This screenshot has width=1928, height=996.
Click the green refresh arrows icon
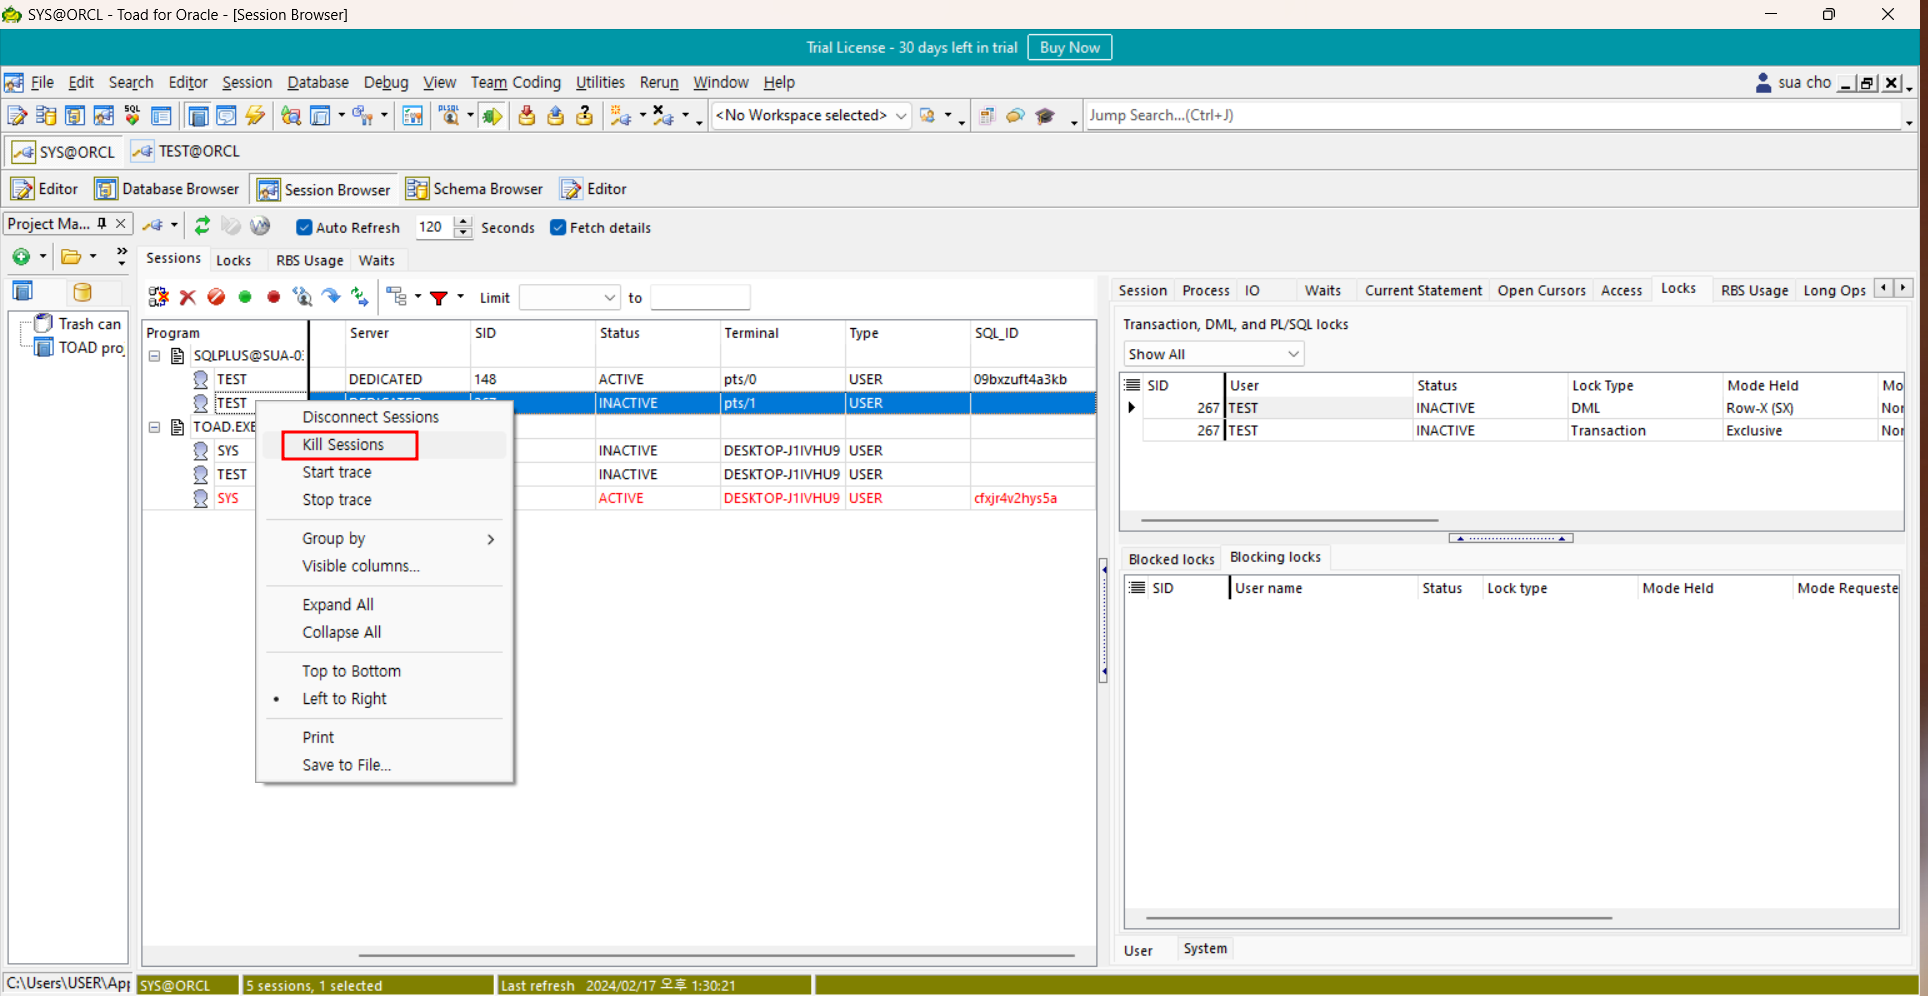point(202,226)
